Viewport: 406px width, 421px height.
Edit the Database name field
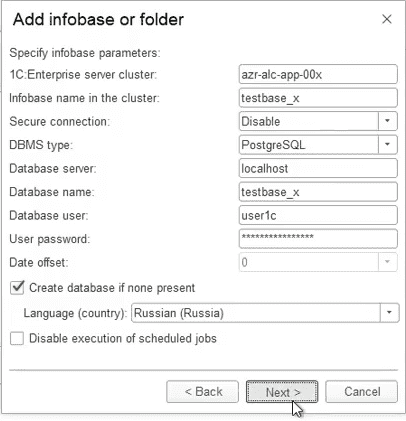[318, 192]
